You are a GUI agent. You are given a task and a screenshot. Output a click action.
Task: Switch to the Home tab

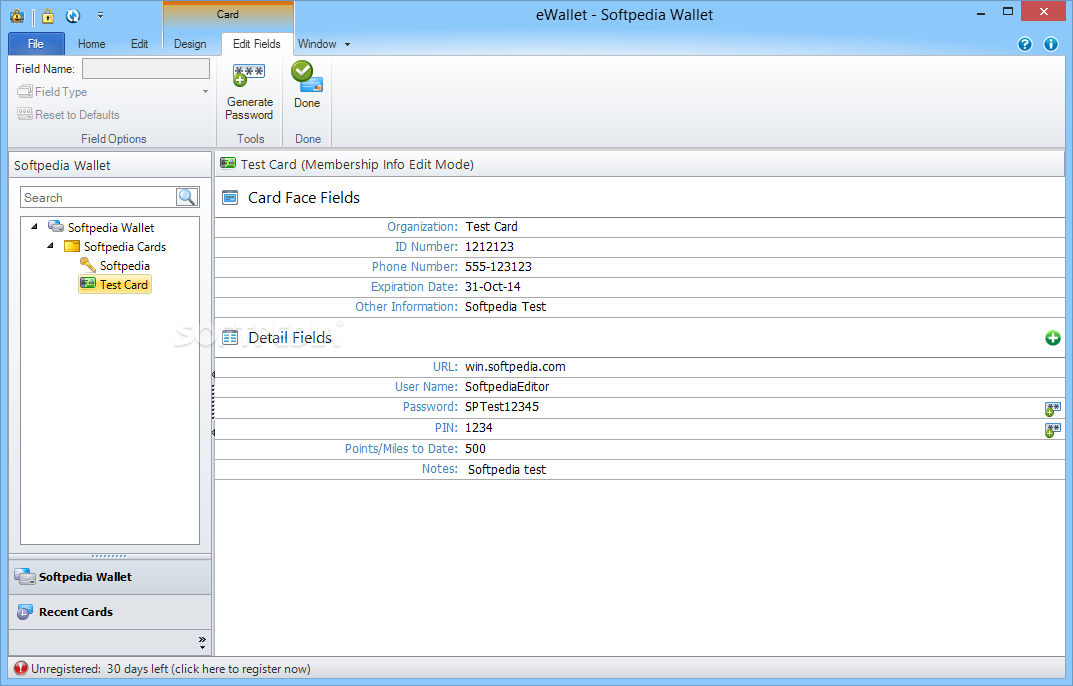click(x=92, y=44)
